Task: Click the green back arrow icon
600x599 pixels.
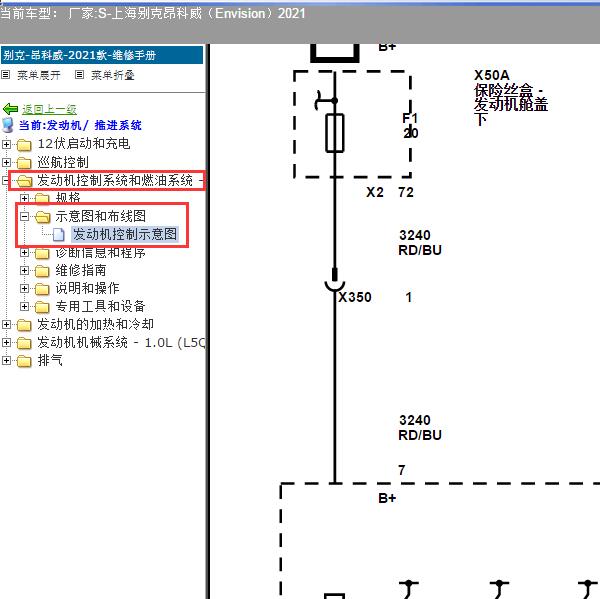Action: click(10, 109)
